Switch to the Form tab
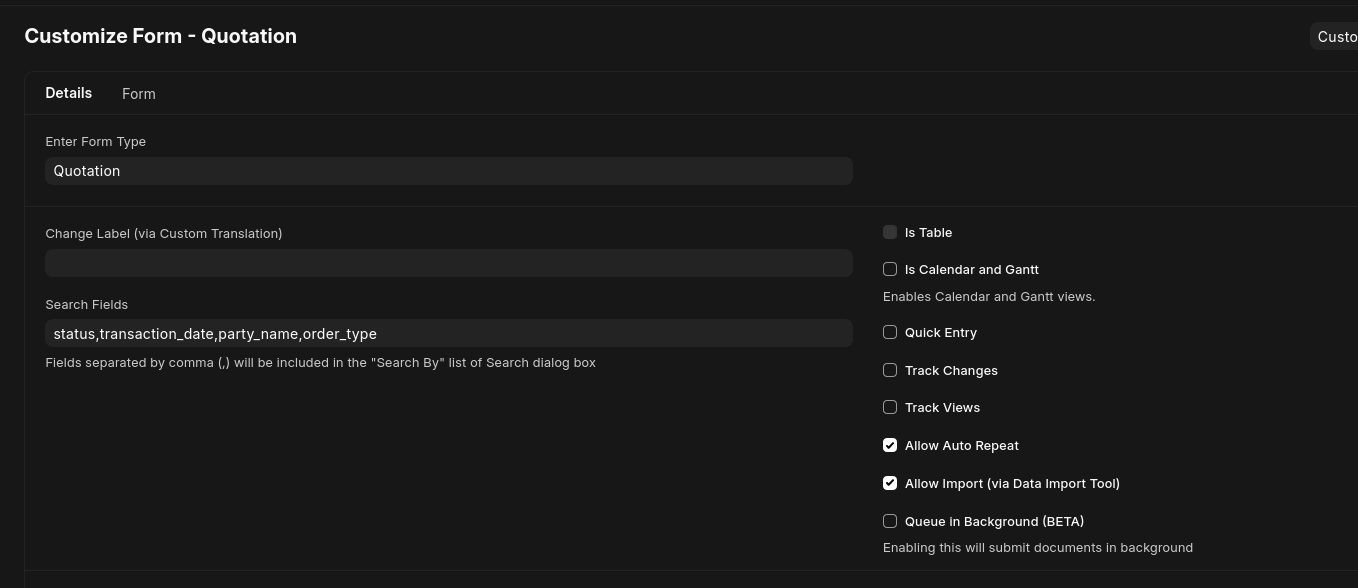Image resolution: width=1358 pixels, height=588 pixels. [x=138, y=94]
